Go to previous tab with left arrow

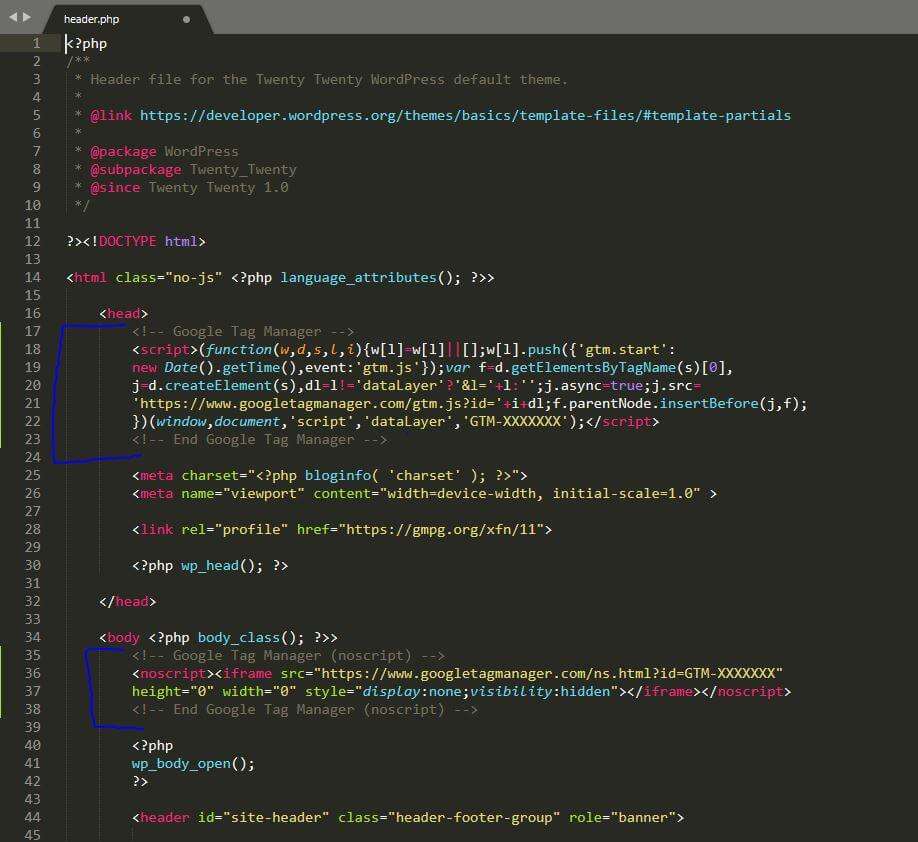pyautogui.click(x=13, y=17)
